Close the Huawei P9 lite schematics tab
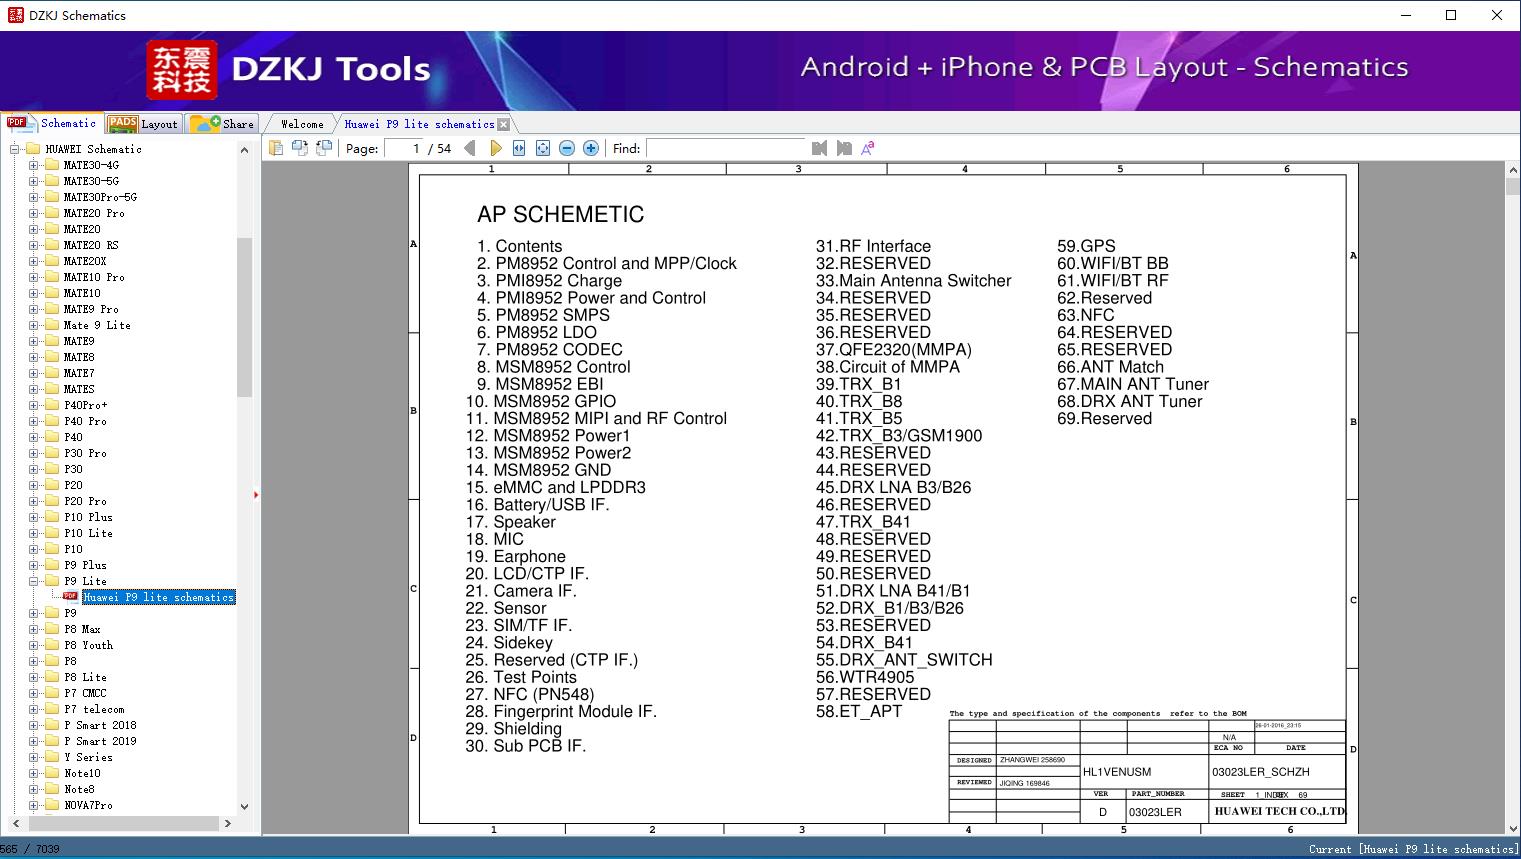The width and height of the screenshot is (1521, 859). pyautogui.click(x=504, y=125)
